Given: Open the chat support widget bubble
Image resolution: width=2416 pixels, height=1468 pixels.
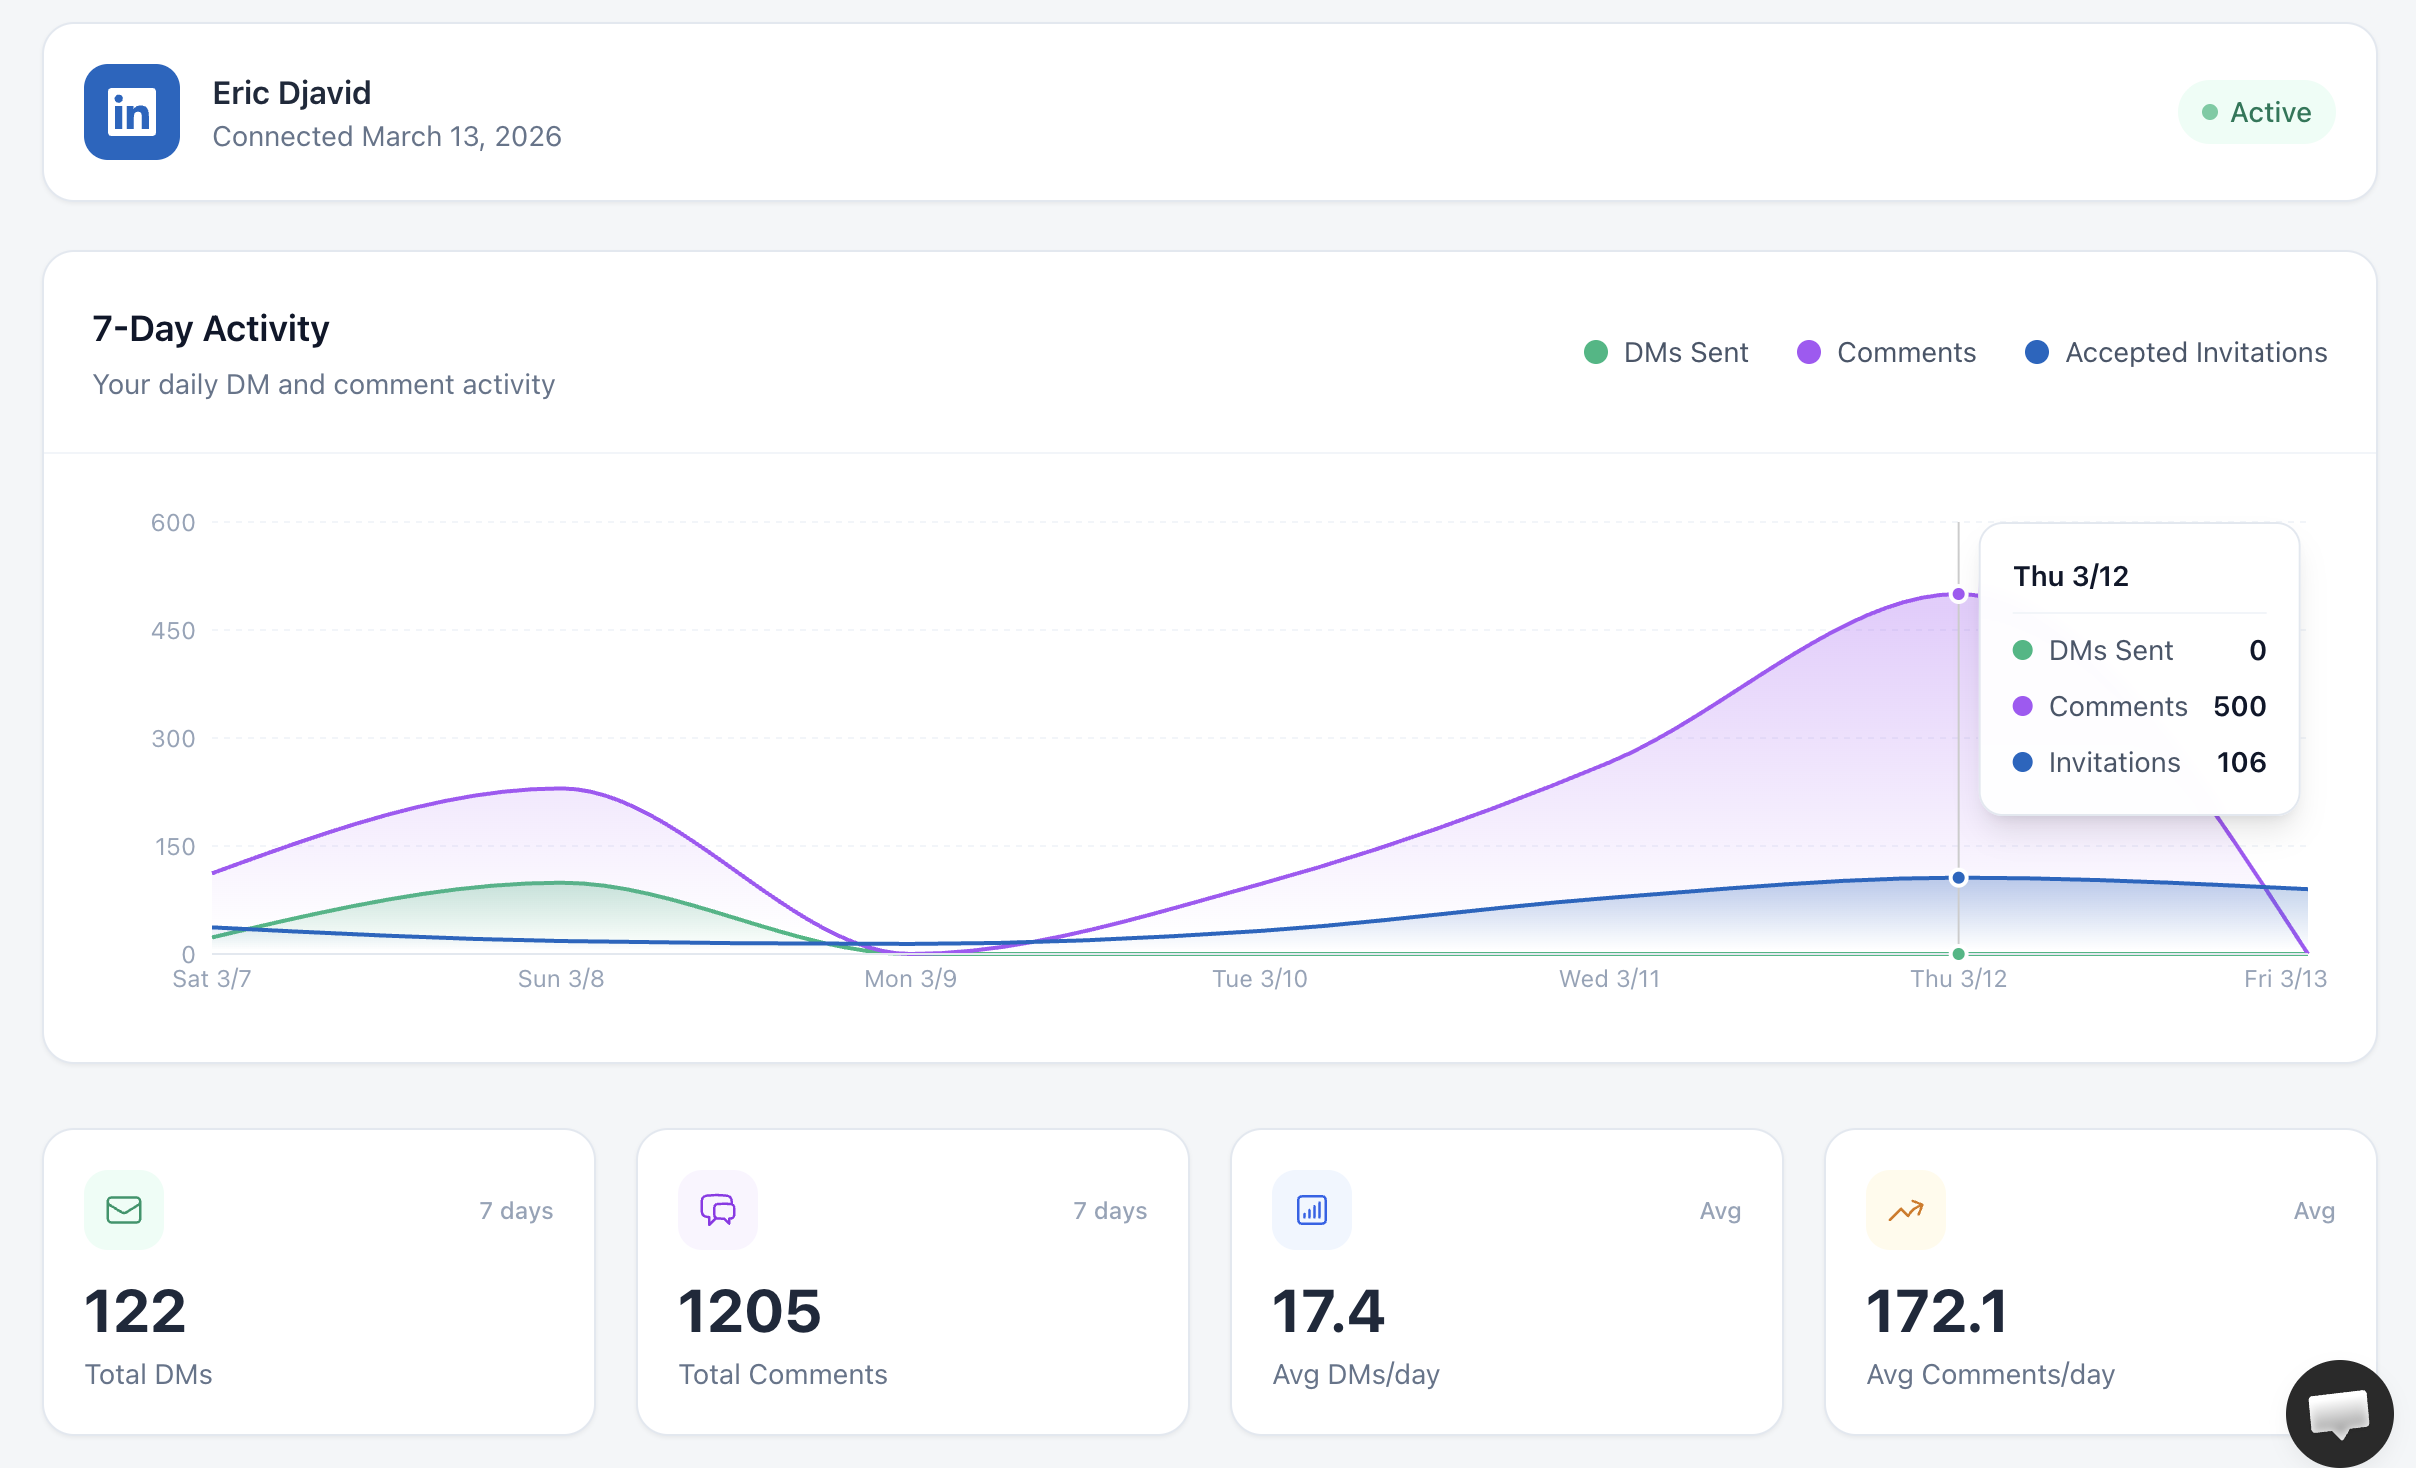Looking at the screenshot, I should pos(2338,1413).
